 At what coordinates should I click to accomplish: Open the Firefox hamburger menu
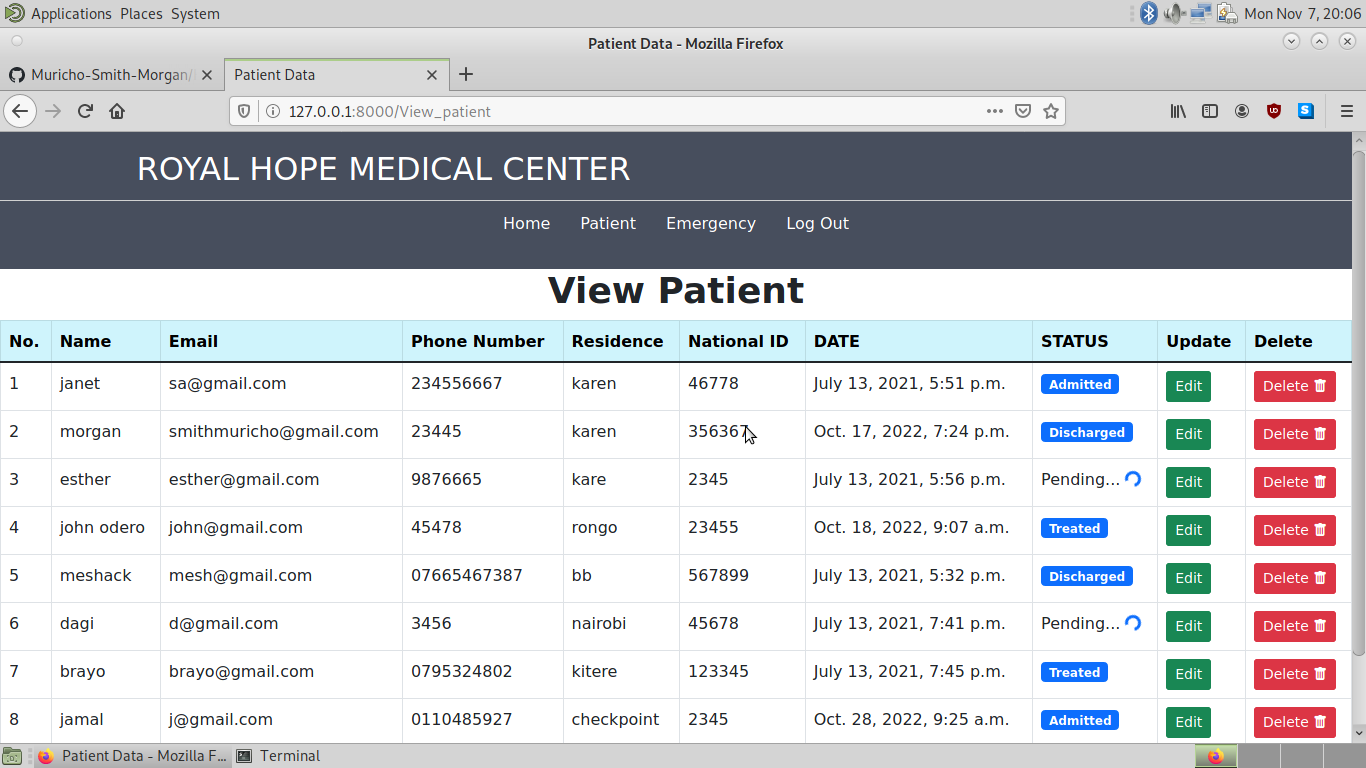click(x=1347, y=111)
